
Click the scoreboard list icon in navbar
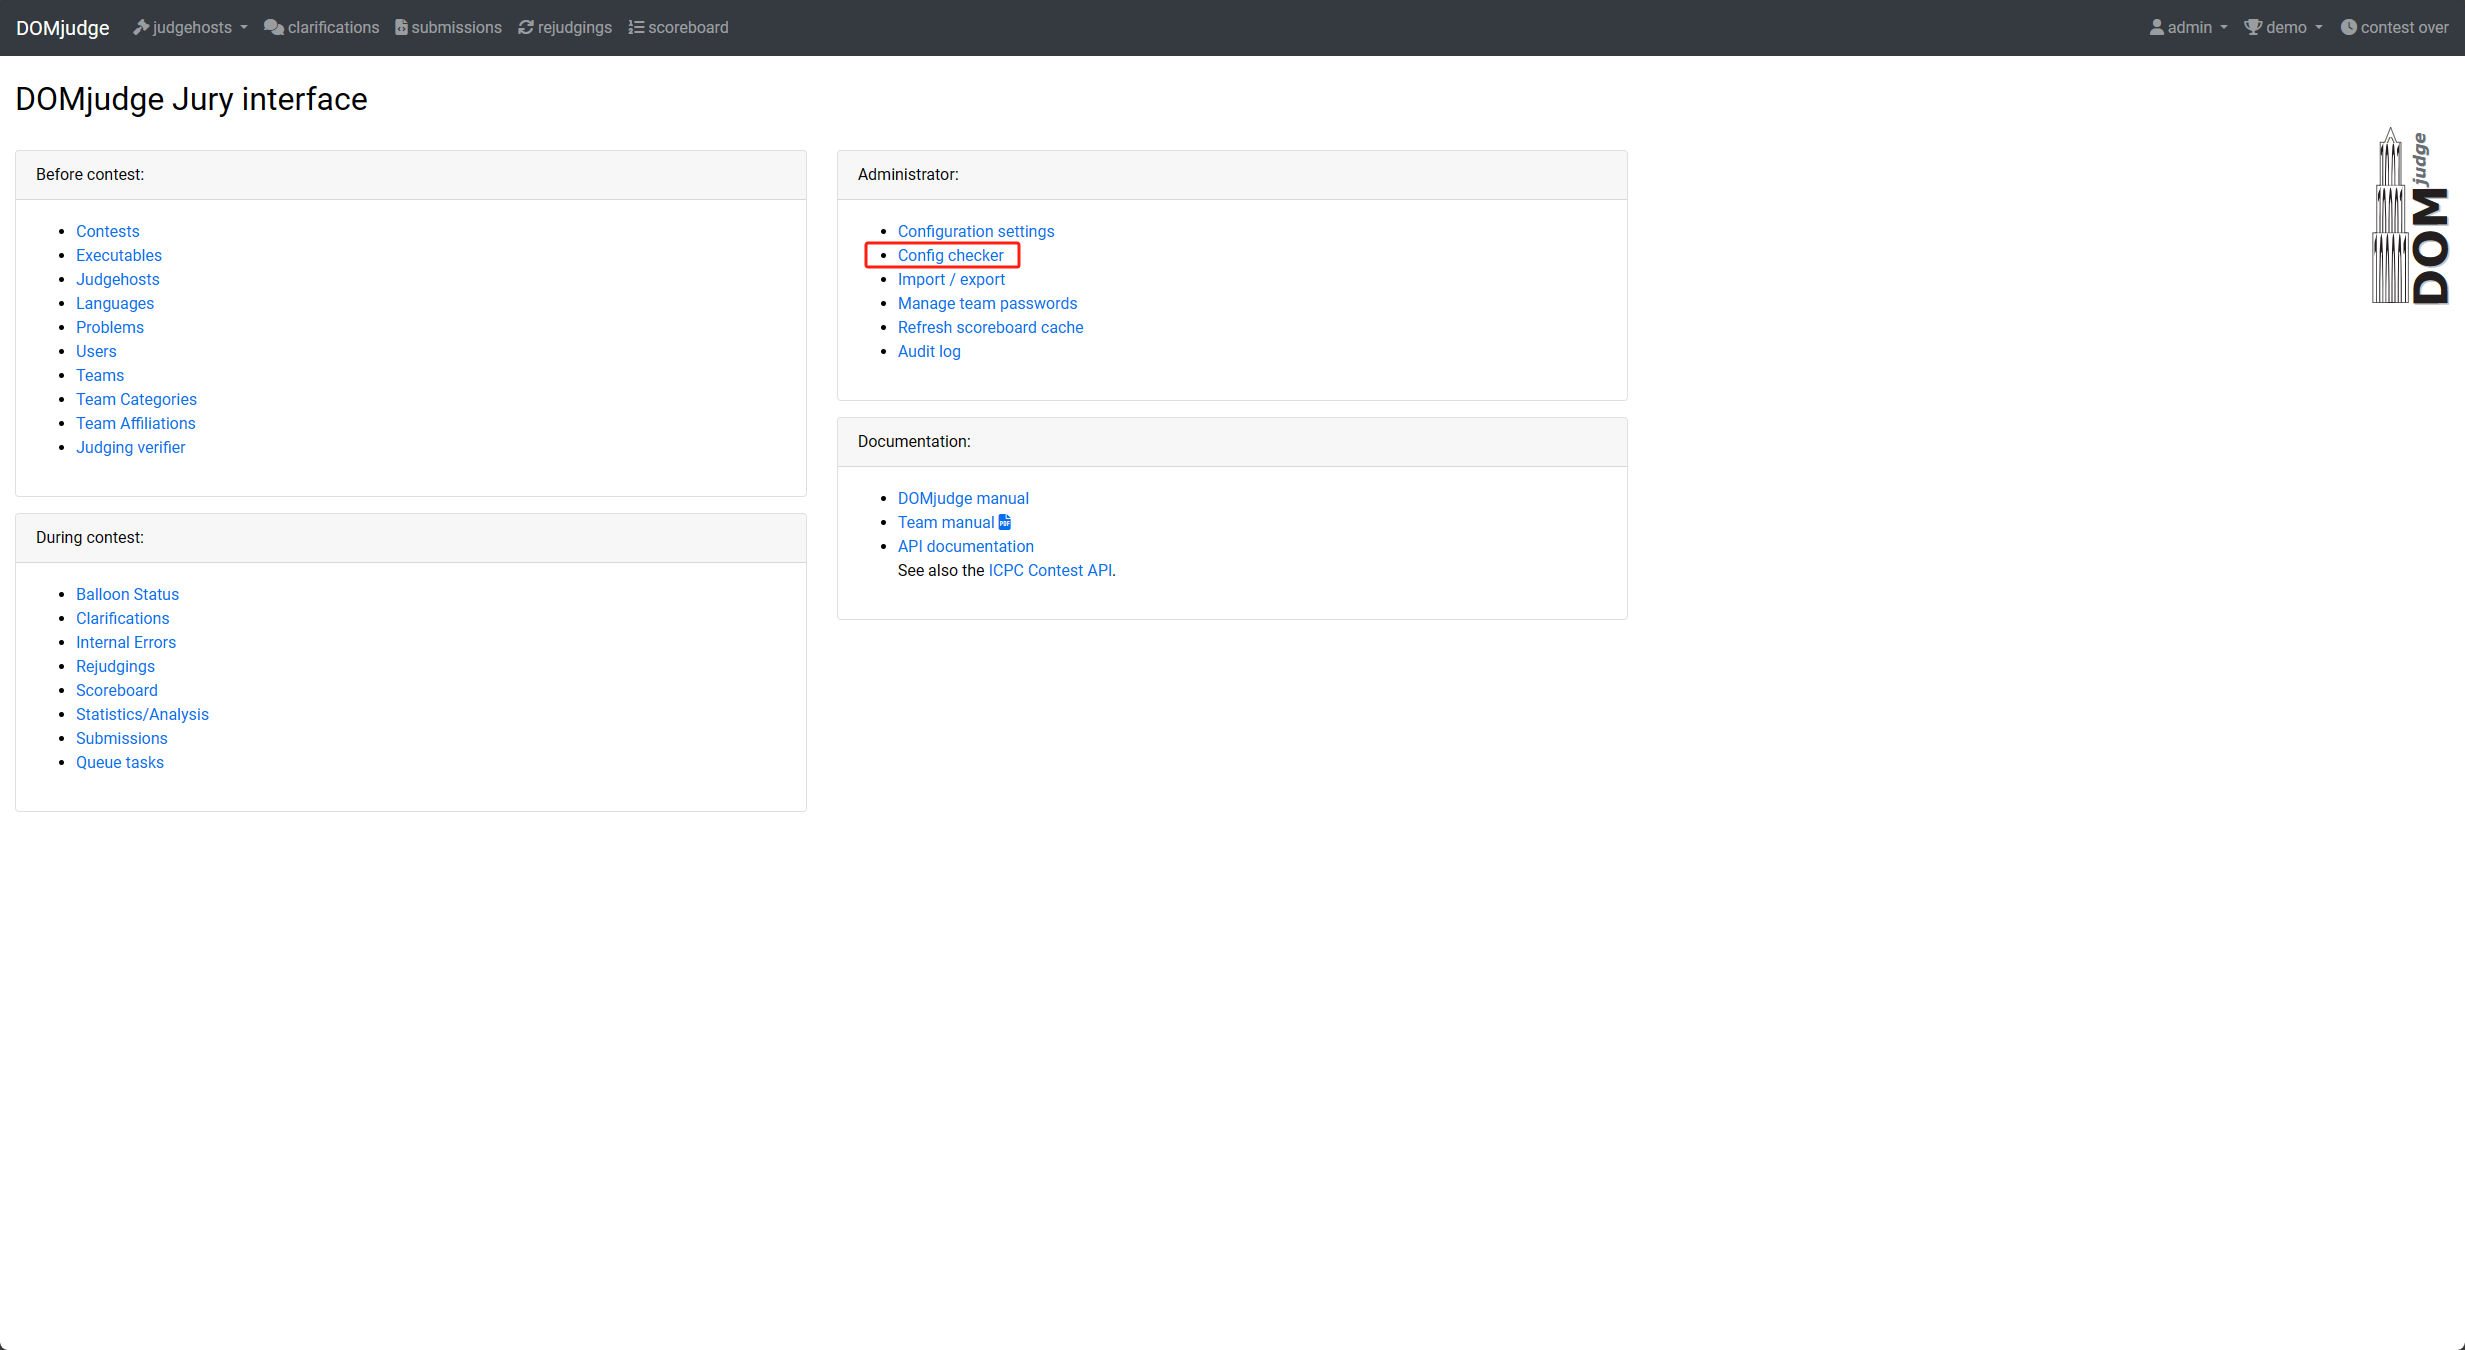[x=636, y=27]
